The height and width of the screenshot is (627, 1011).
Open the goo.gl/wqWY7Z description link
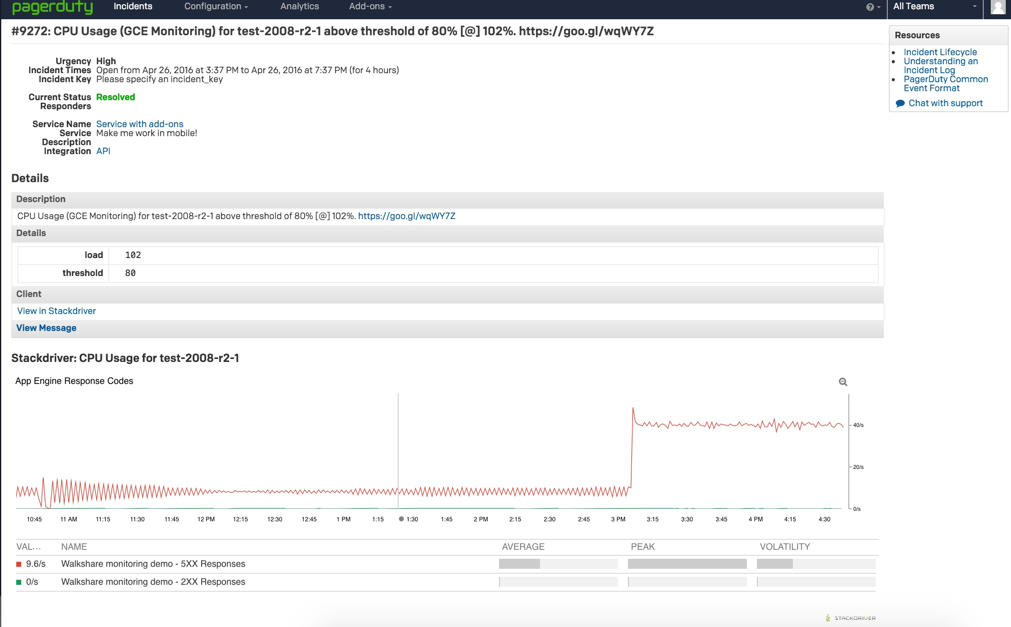[x=407, y=216]
